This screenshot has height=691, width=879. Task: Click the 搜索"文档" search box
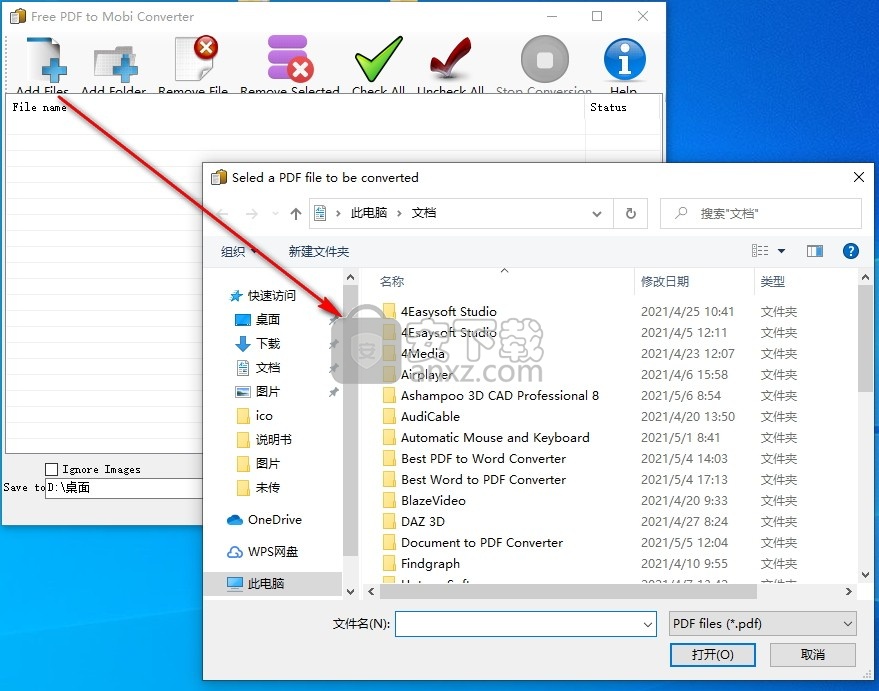point(760,214)
